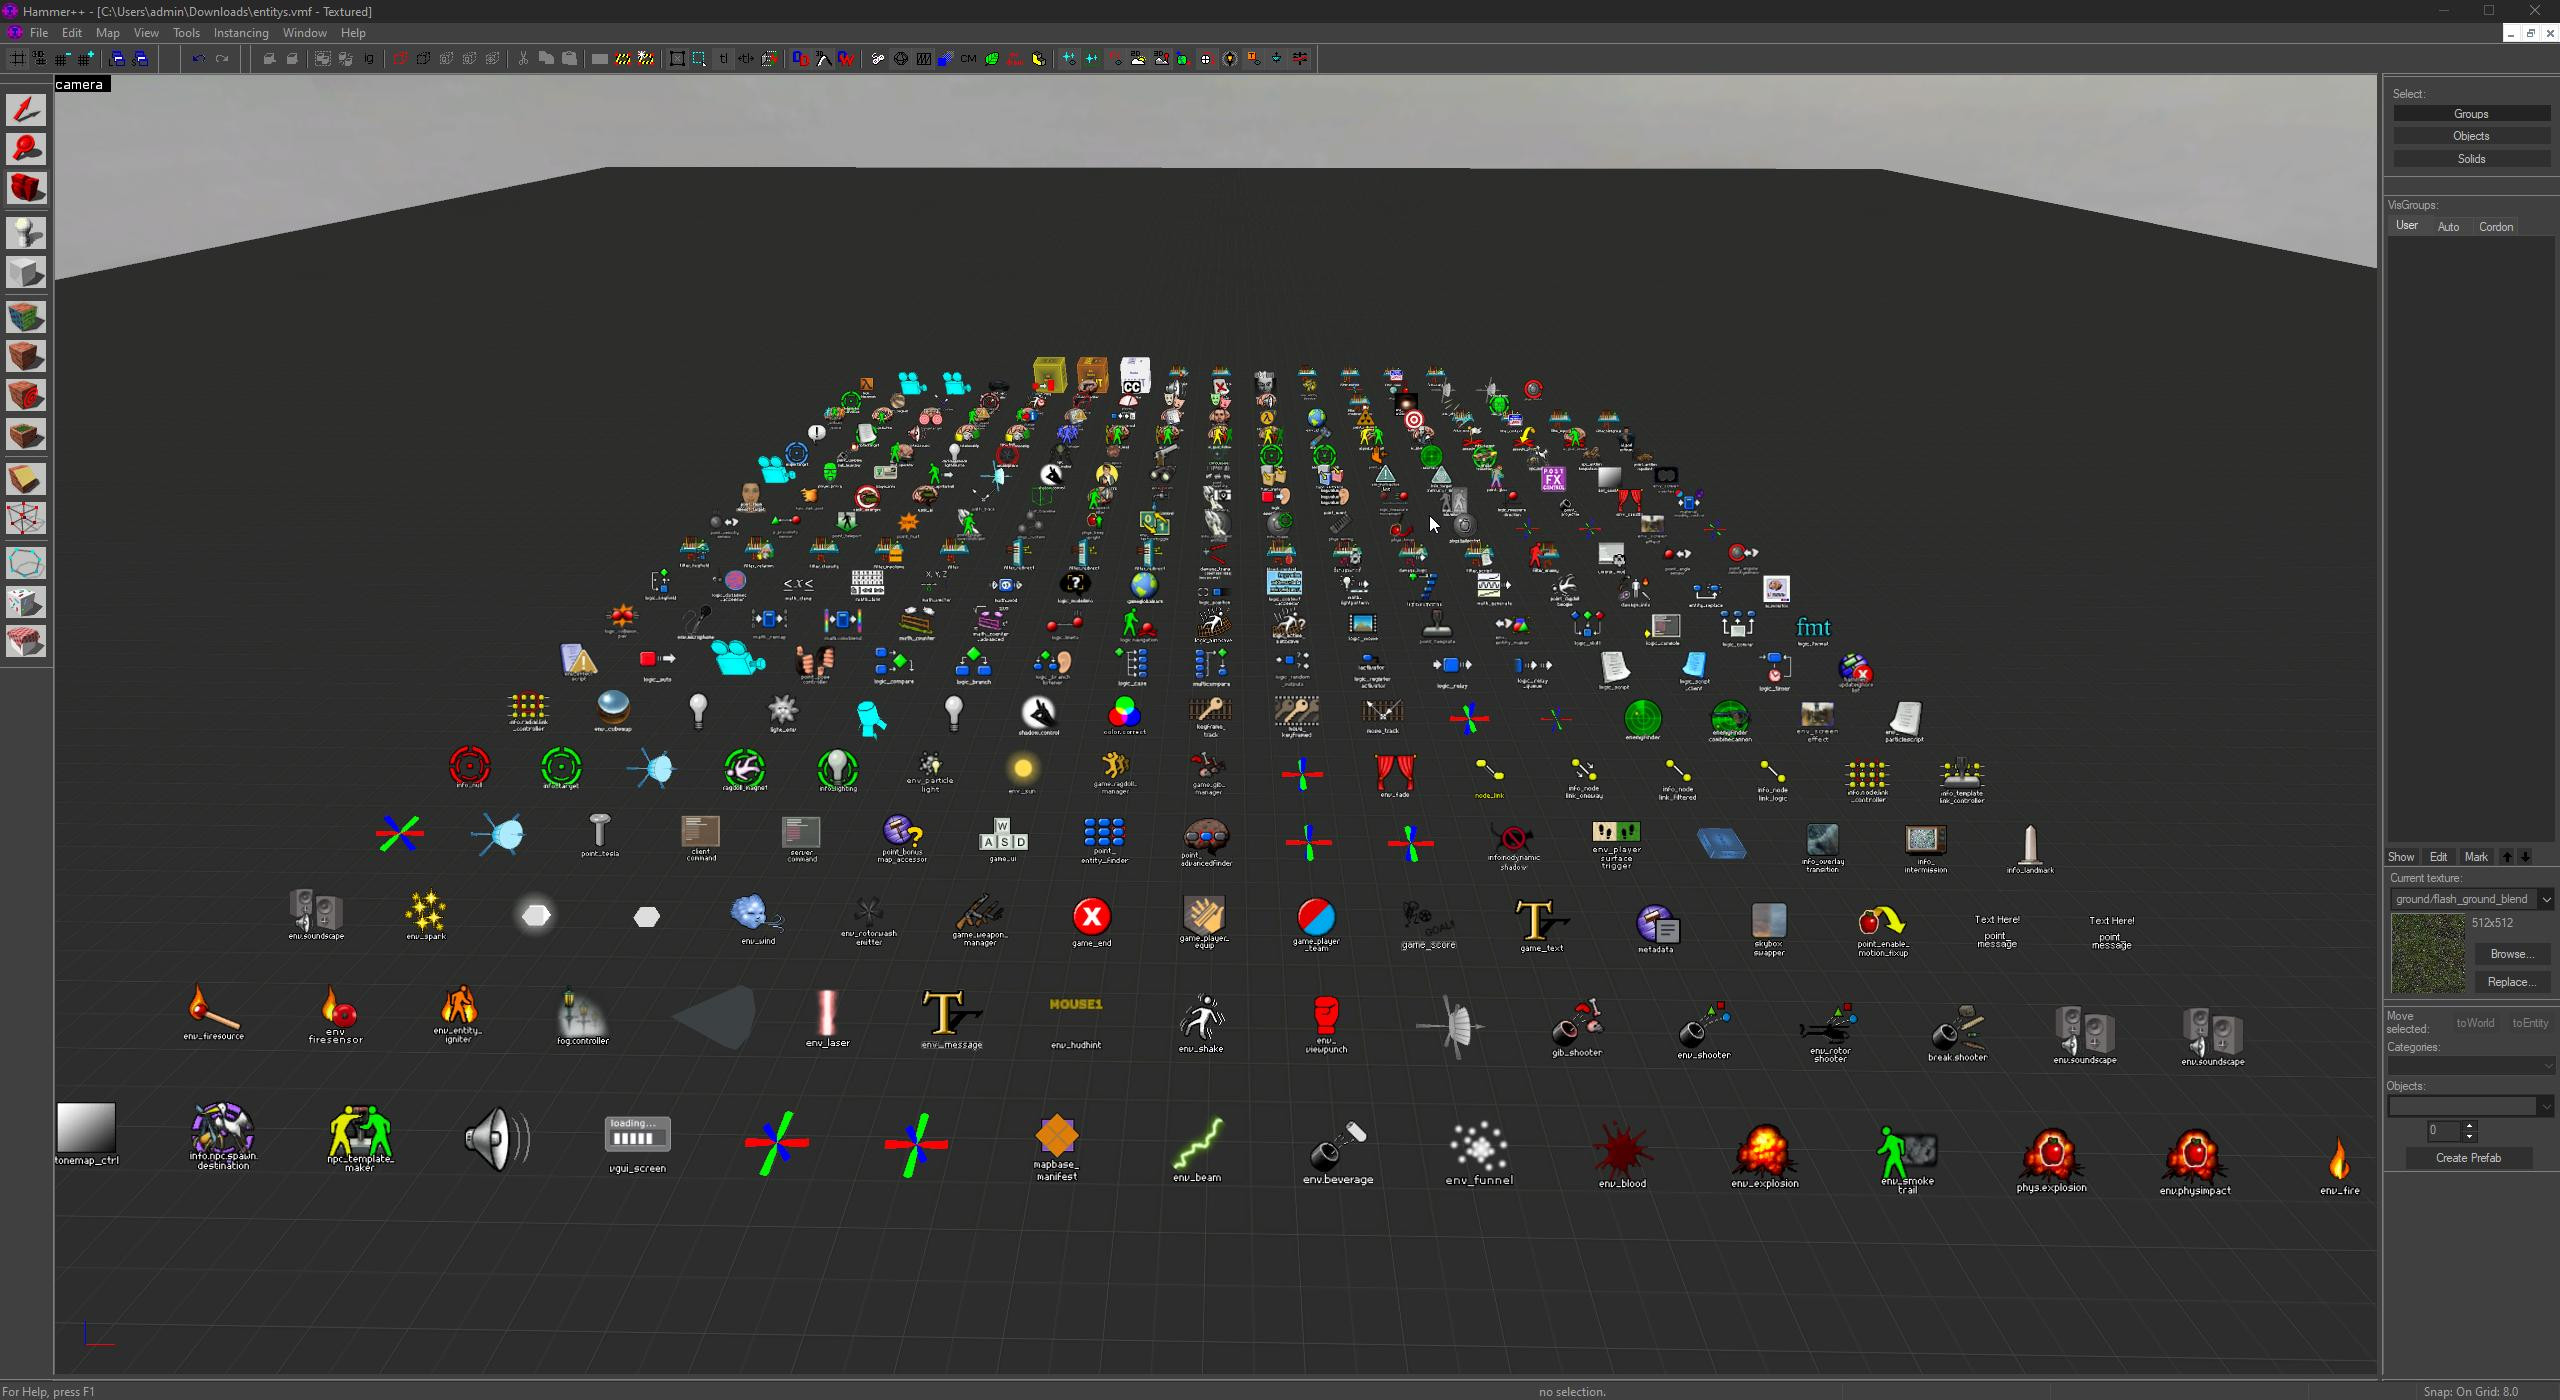Select the Vertex manipulation tool
This screenshot has width=2560, height=1400.
point(25,518)
